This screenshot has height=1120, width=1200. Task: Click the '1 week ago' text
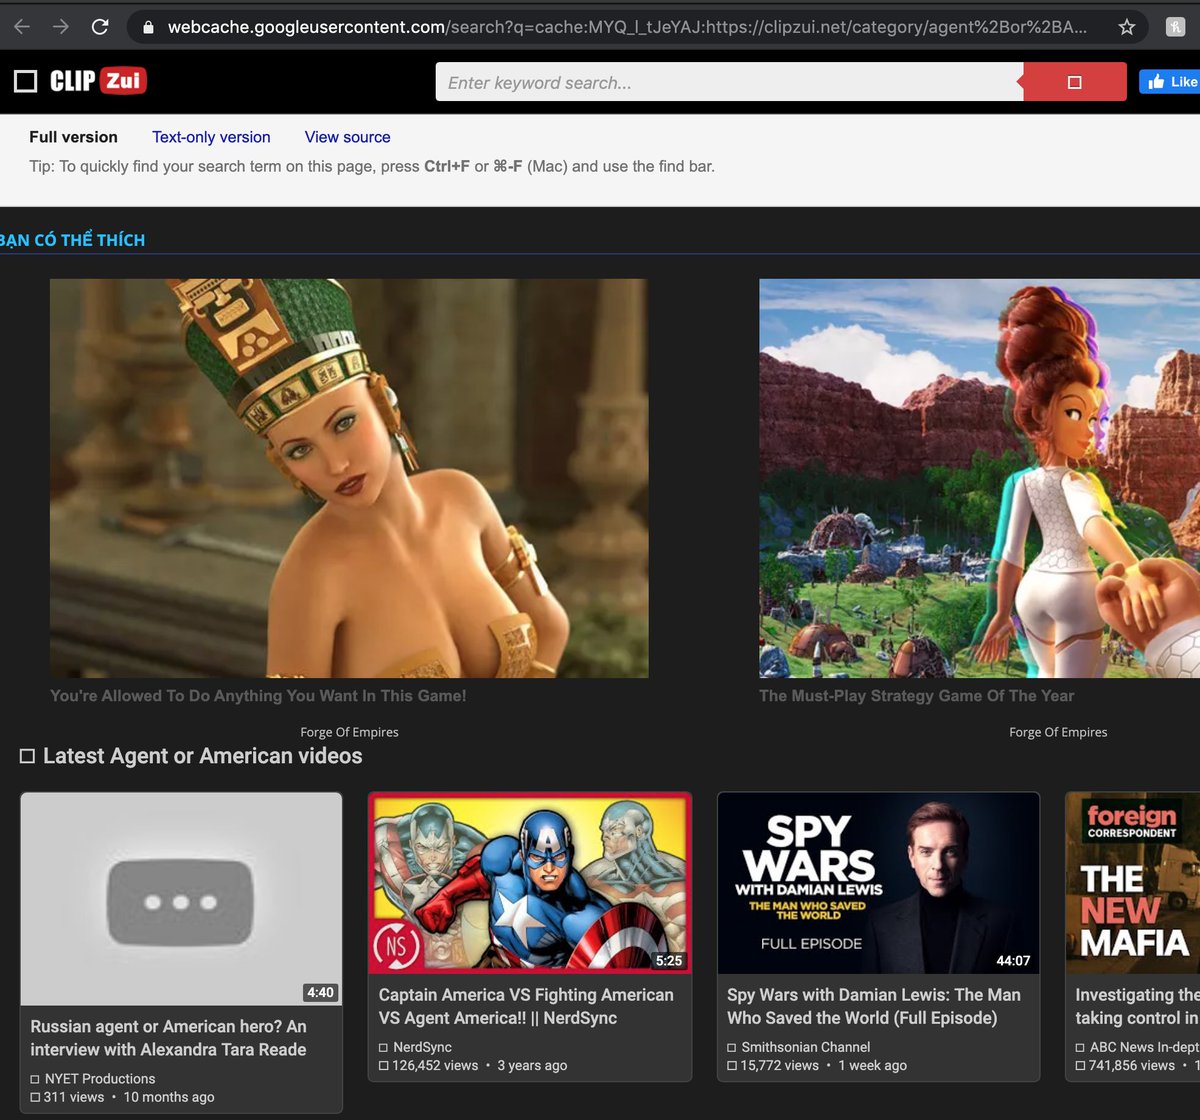pyautogui.click(x=873, y=1065)
